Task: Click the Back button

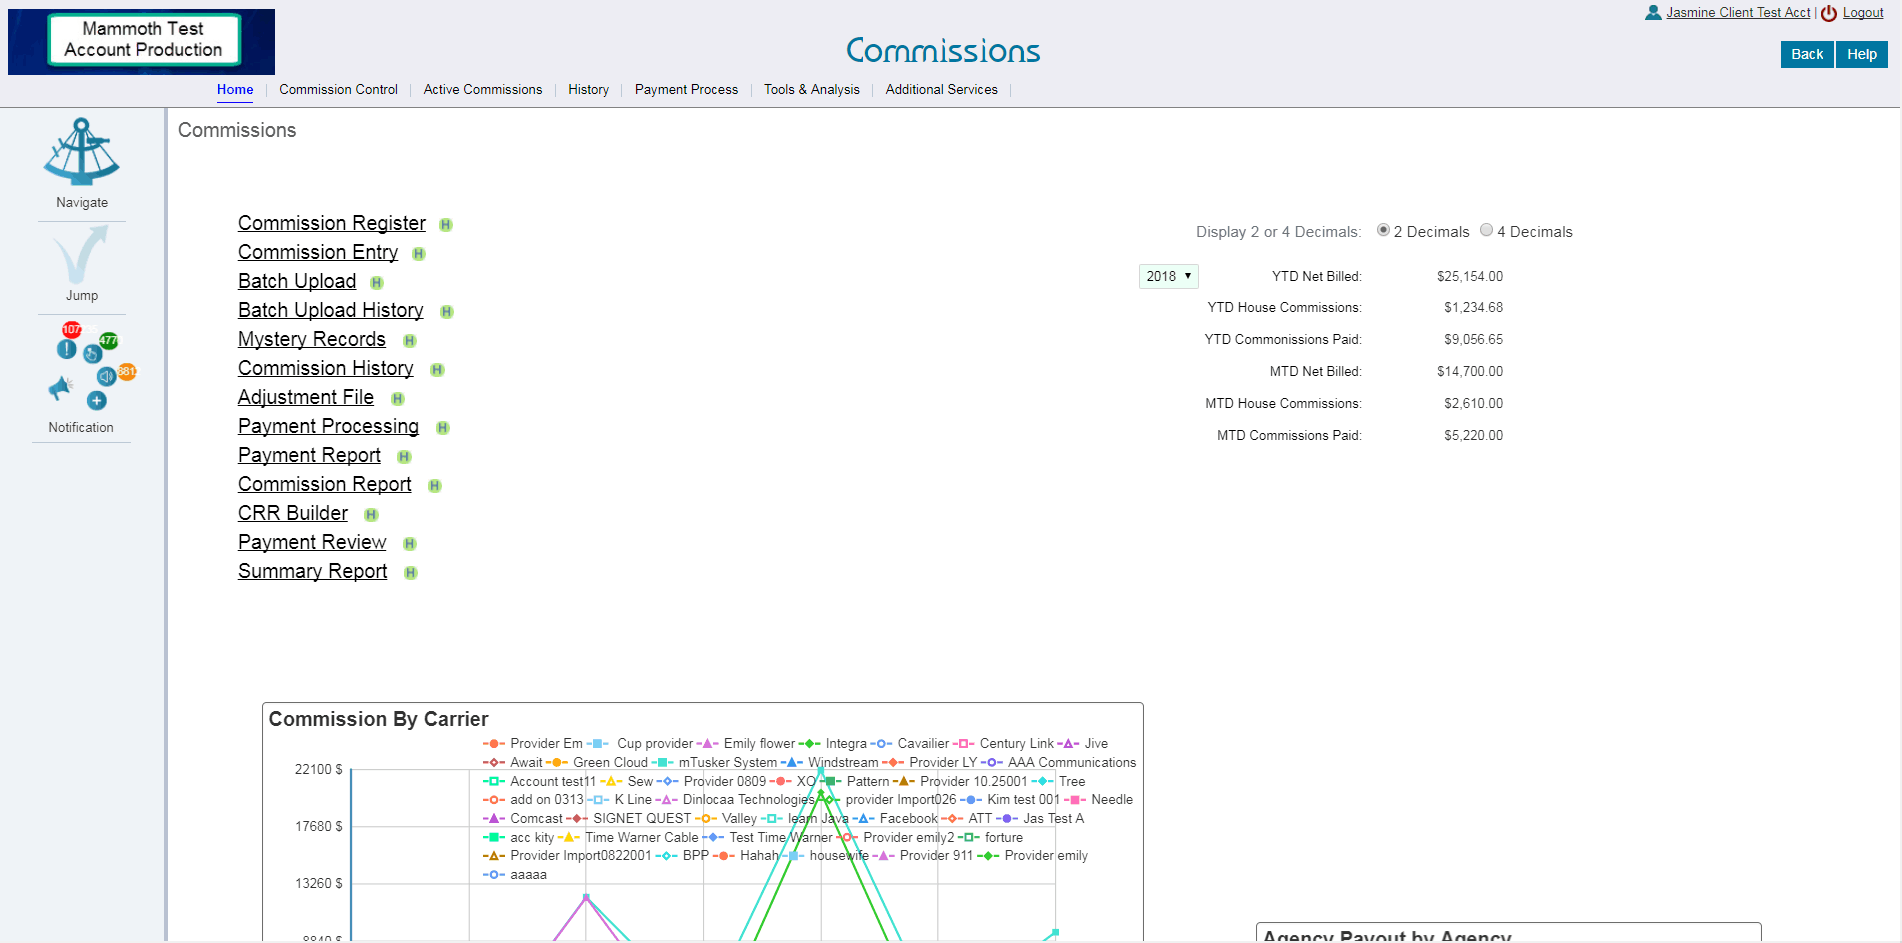Action: pos(1806,54)
